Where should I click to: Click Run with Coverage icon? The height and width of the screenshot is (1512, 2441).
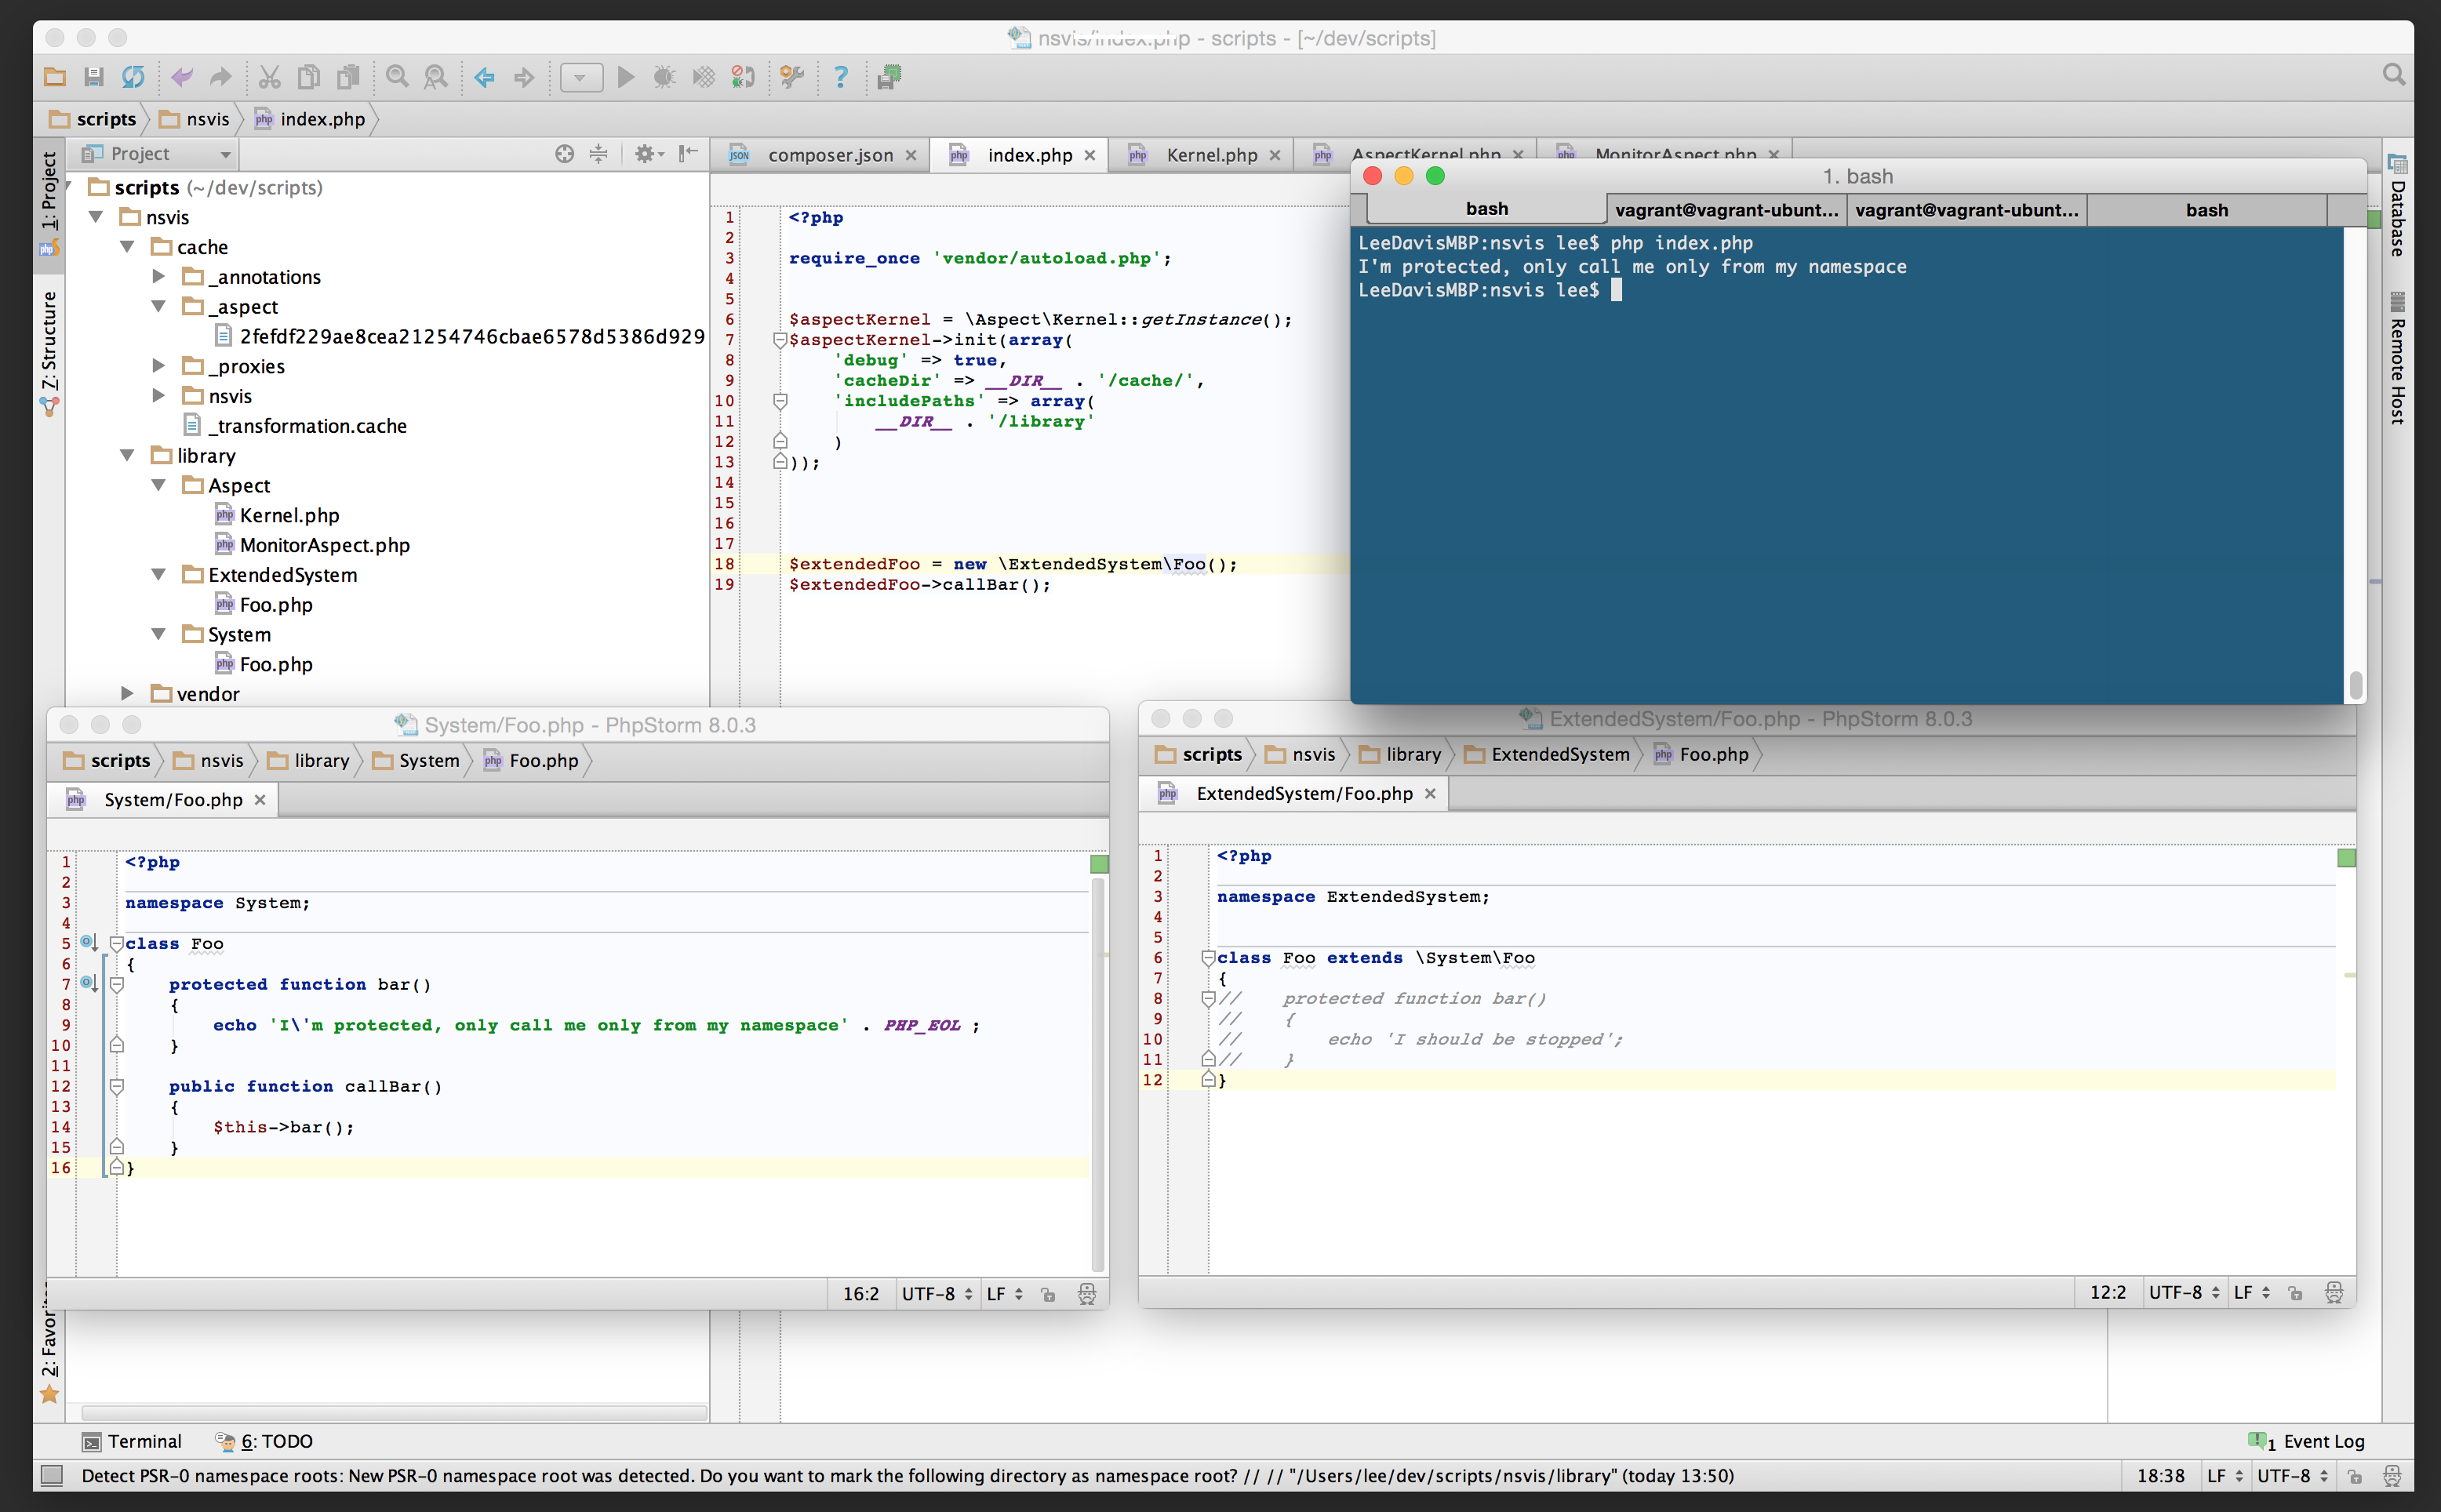coord(704,77)
